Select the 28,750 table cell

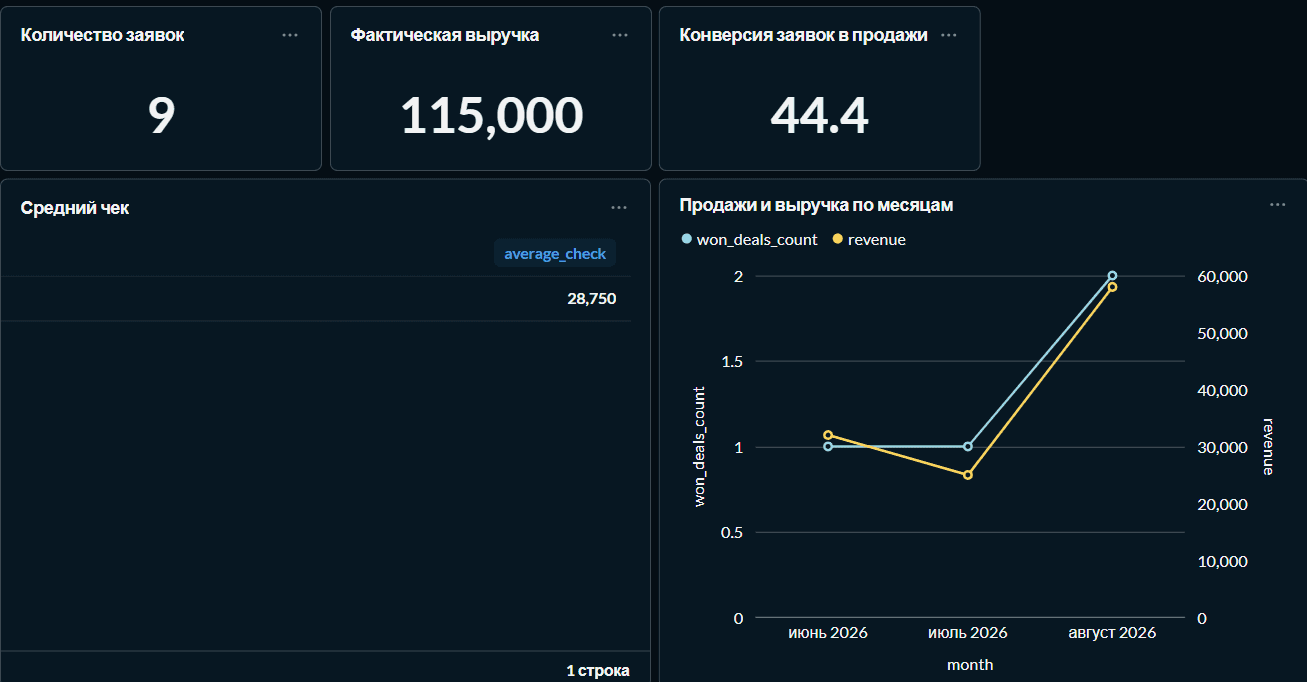591,299
